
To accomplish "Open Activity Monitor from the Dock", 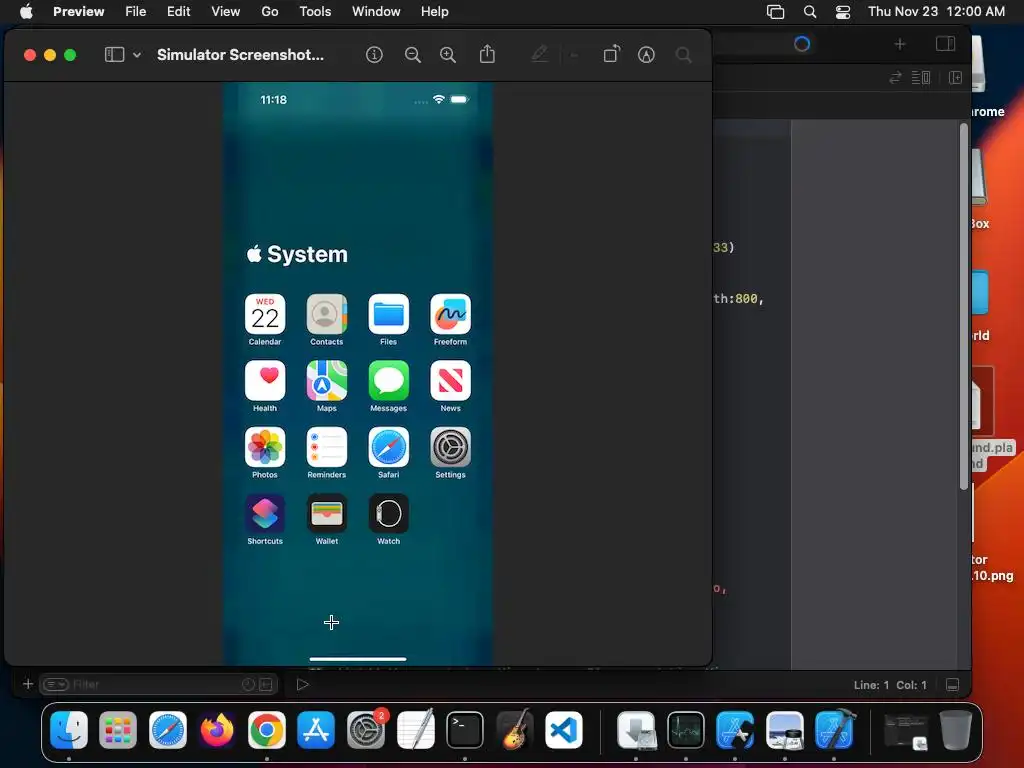I will [686, 730].
